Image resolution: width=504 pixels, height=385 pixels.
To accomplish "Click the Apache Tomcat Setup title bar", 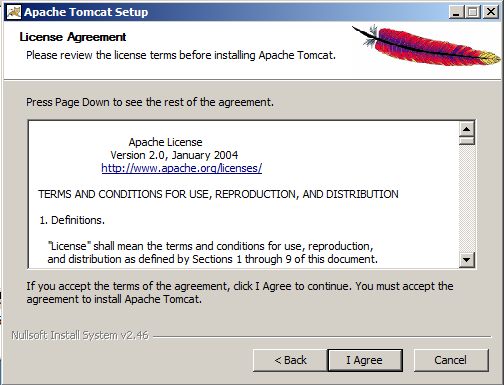I will 233,12.
